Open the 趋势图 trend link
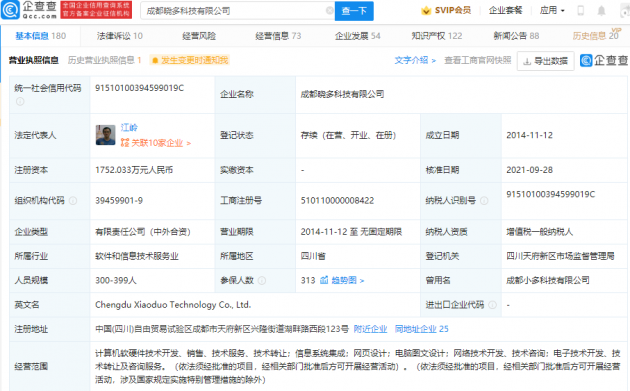 348,280
